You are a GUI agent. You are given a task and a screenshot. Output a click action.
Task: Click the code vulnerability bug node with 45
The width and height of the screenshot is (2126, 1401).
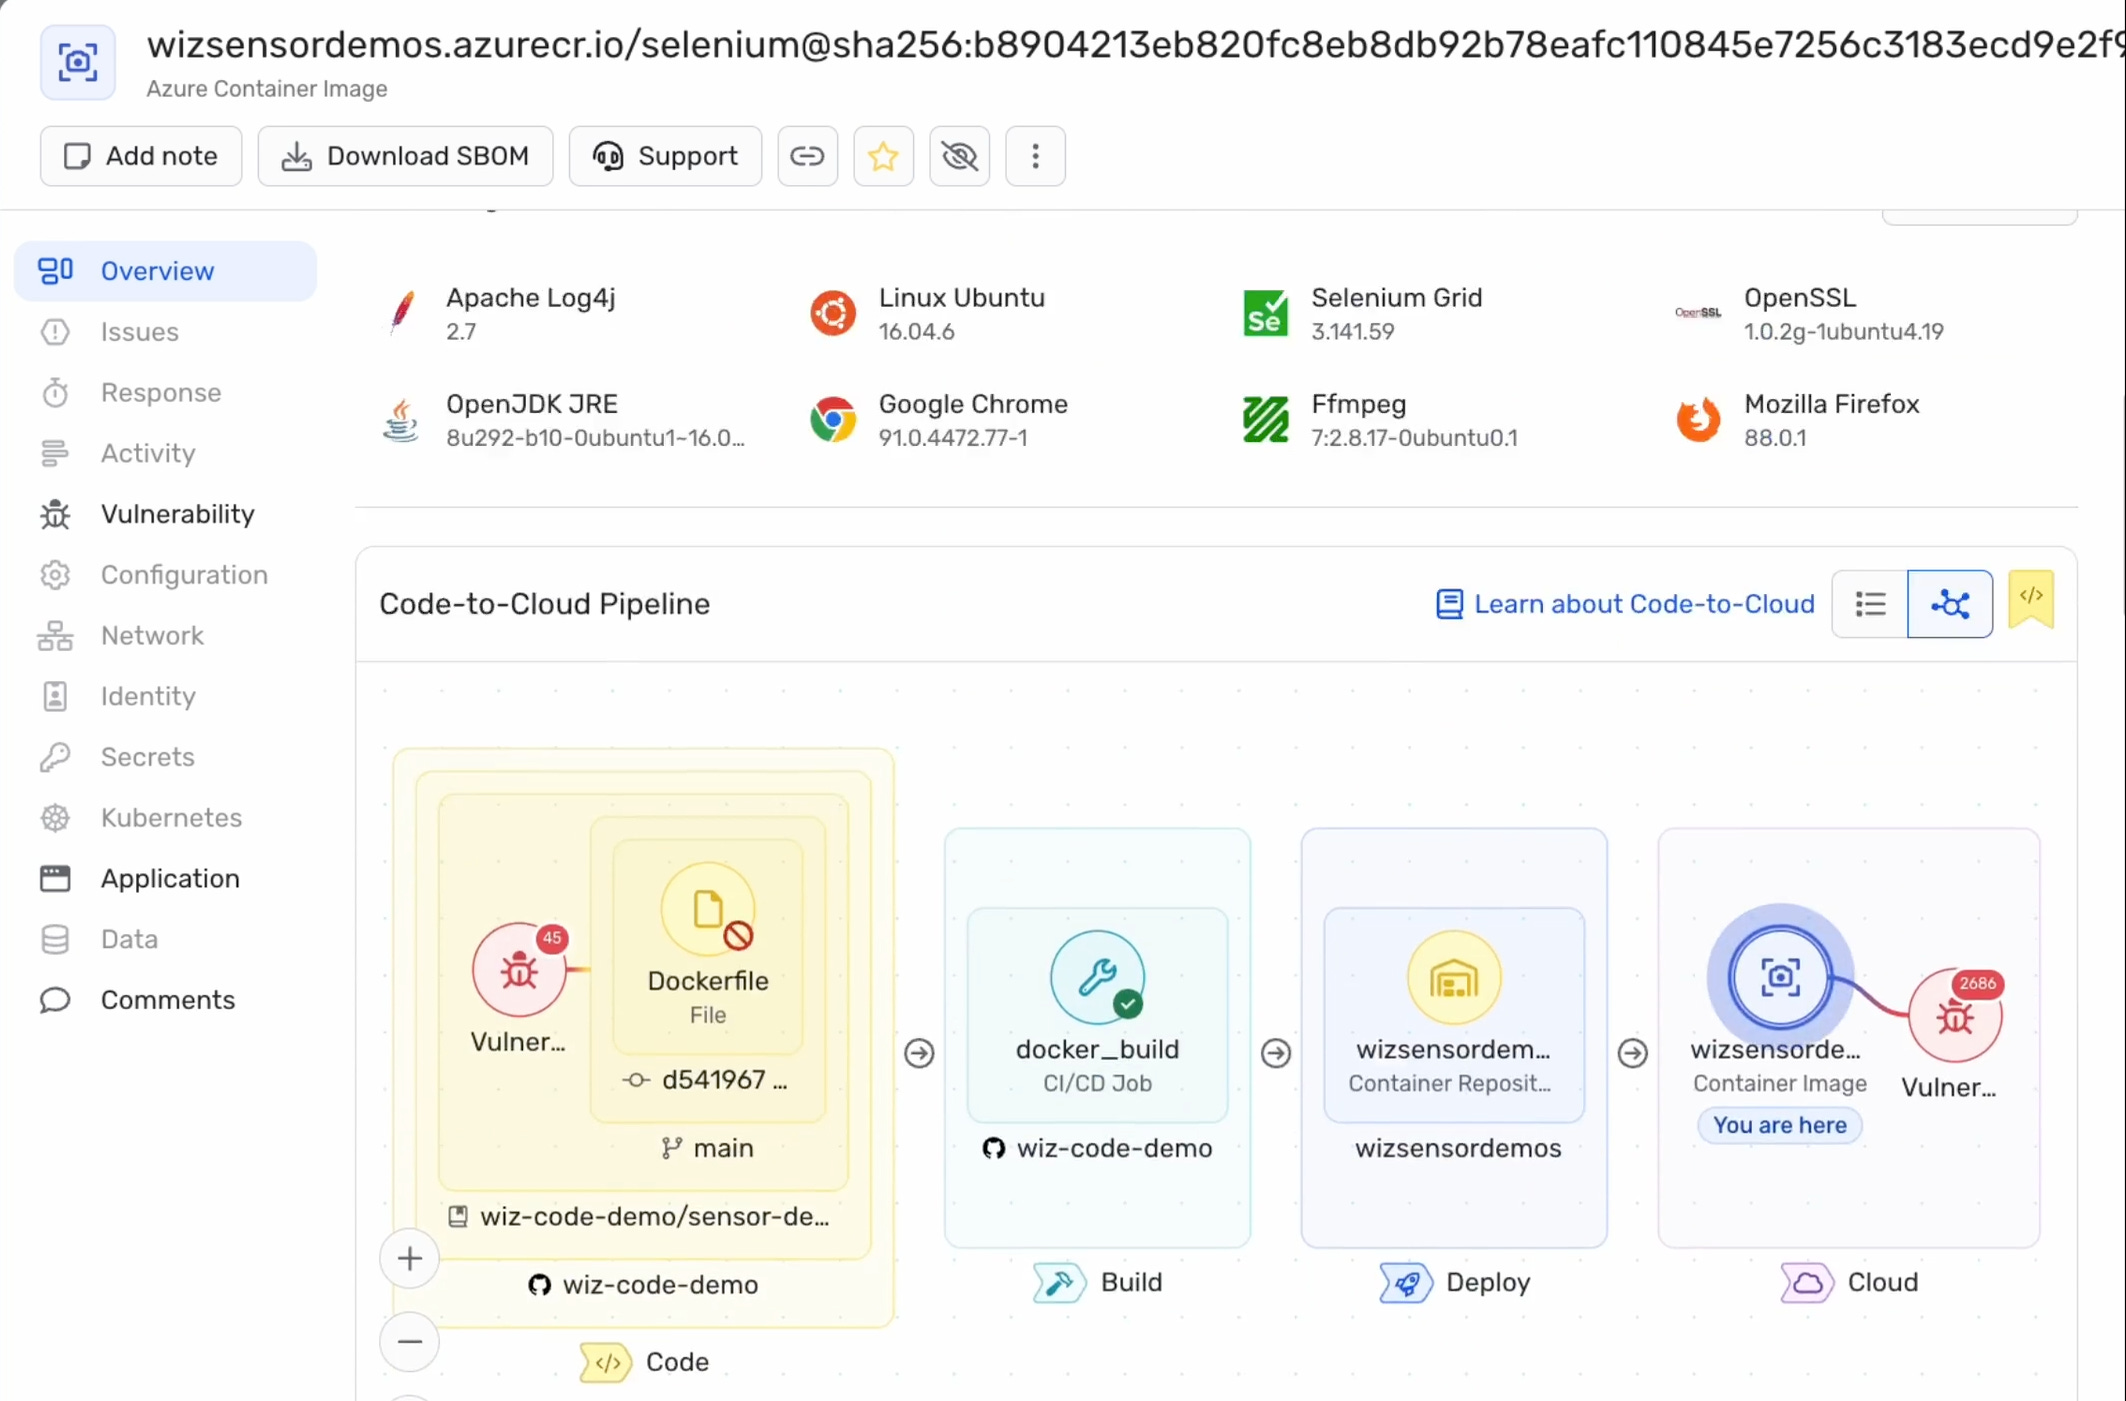pyautogui.click(x=519, y=970)
